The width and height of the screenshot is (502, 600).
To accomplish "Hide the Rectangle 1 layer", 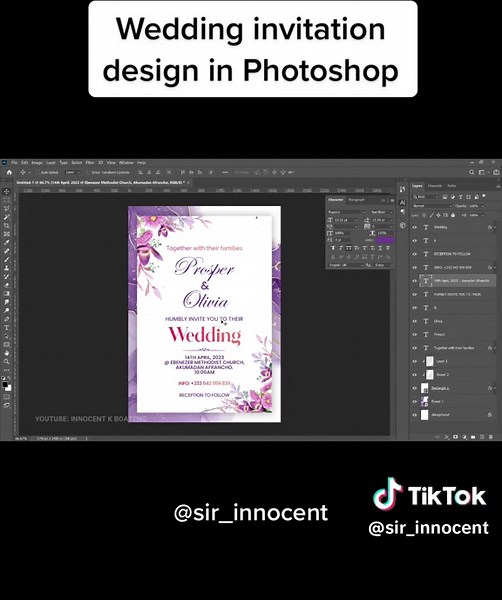I will tap(414, 388).
